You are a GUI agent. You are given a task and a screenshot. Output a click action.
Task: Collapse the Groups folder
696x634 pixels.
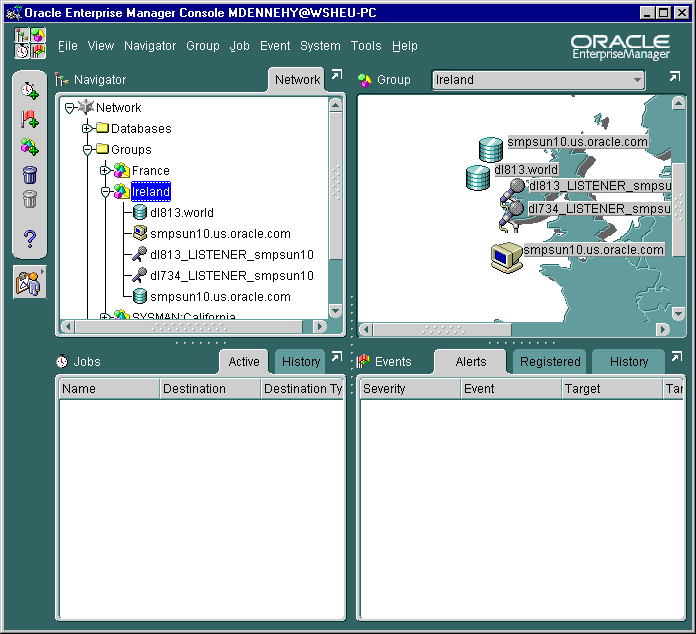pyautogui.click(x=87, y=150)
